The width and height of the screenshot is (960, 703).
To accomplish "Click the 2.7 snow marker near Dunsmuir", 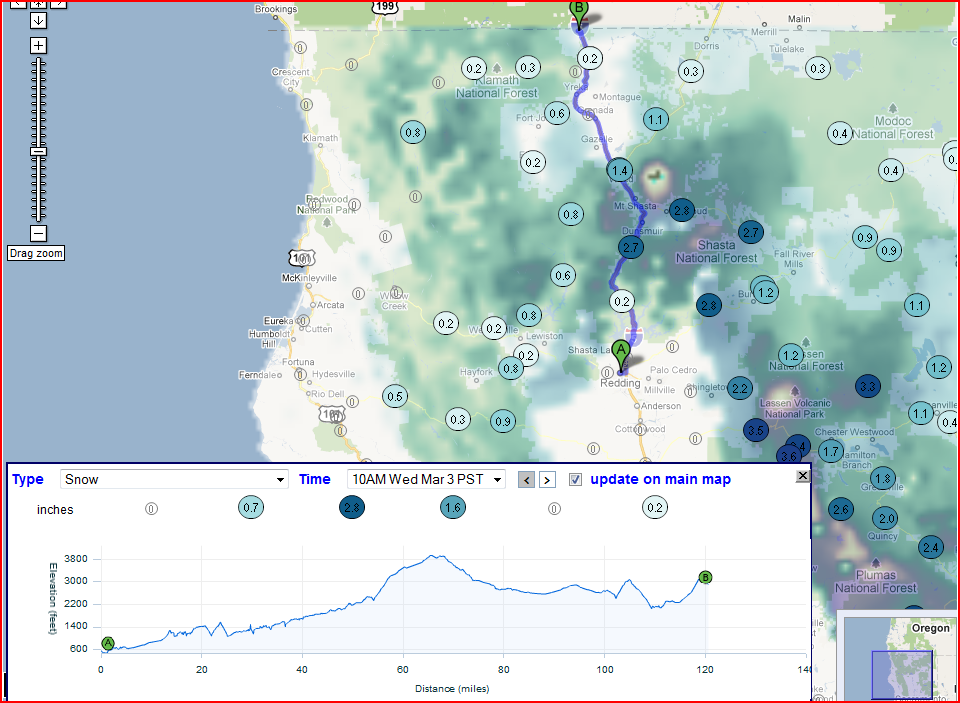I will [x=631, y=247].
